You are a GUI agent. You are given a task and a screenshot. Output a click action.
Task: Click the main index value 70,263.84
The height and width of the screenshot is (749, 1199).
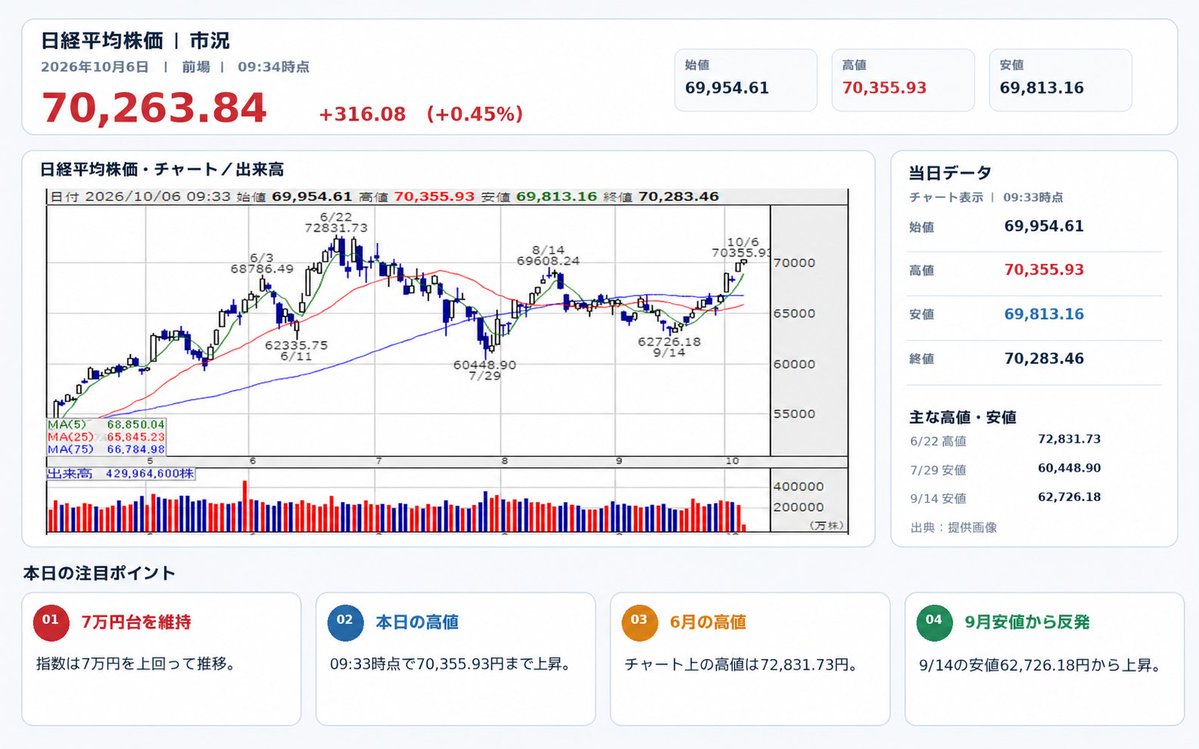pos(154,108)
